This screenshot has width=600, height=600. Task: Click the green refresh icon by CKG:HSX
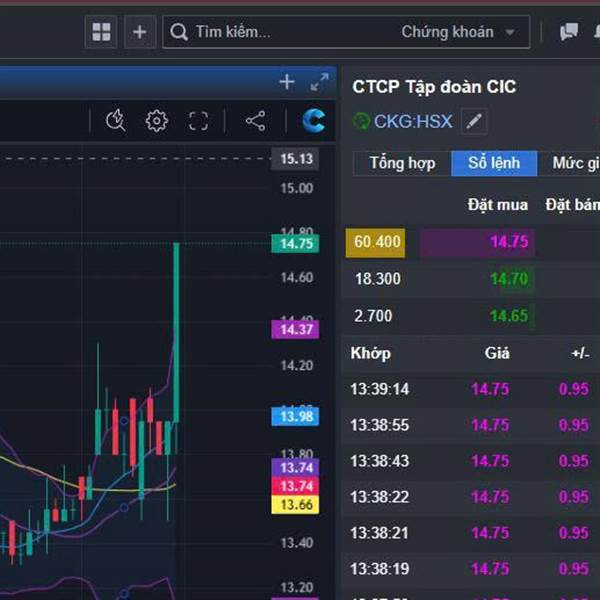[361, 121]
